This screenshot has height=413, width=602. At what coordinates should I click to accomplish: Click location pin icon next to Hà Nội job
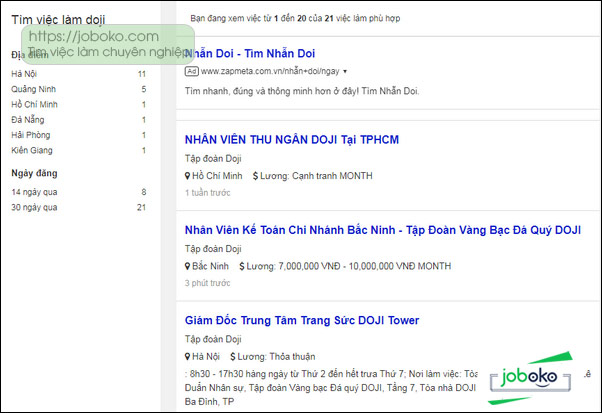point(187,357)
